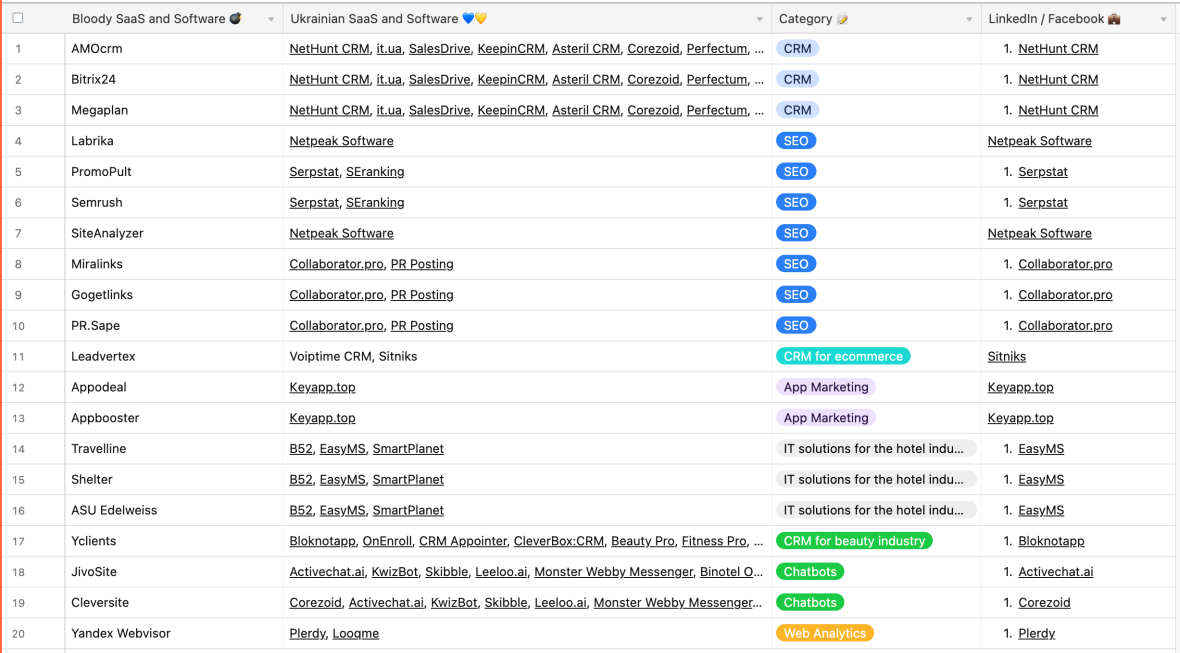Select the Voiptime CRM, Sitniks cell
The image size is (1180, 653).
[x=528, y=357]
